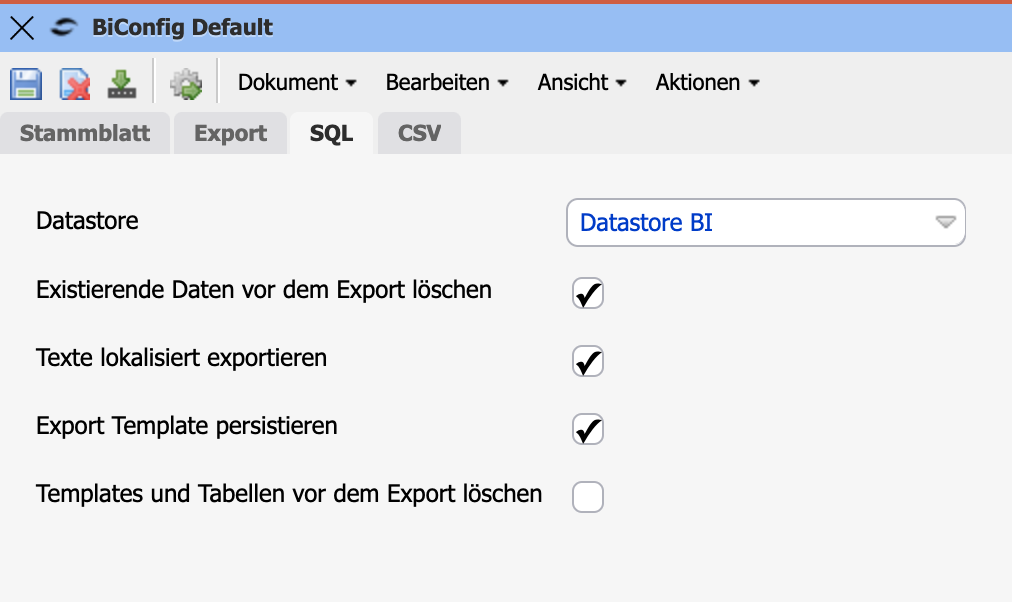Close the BiConfig Default window
1012x602 pixels.
(x=22, y=28)
